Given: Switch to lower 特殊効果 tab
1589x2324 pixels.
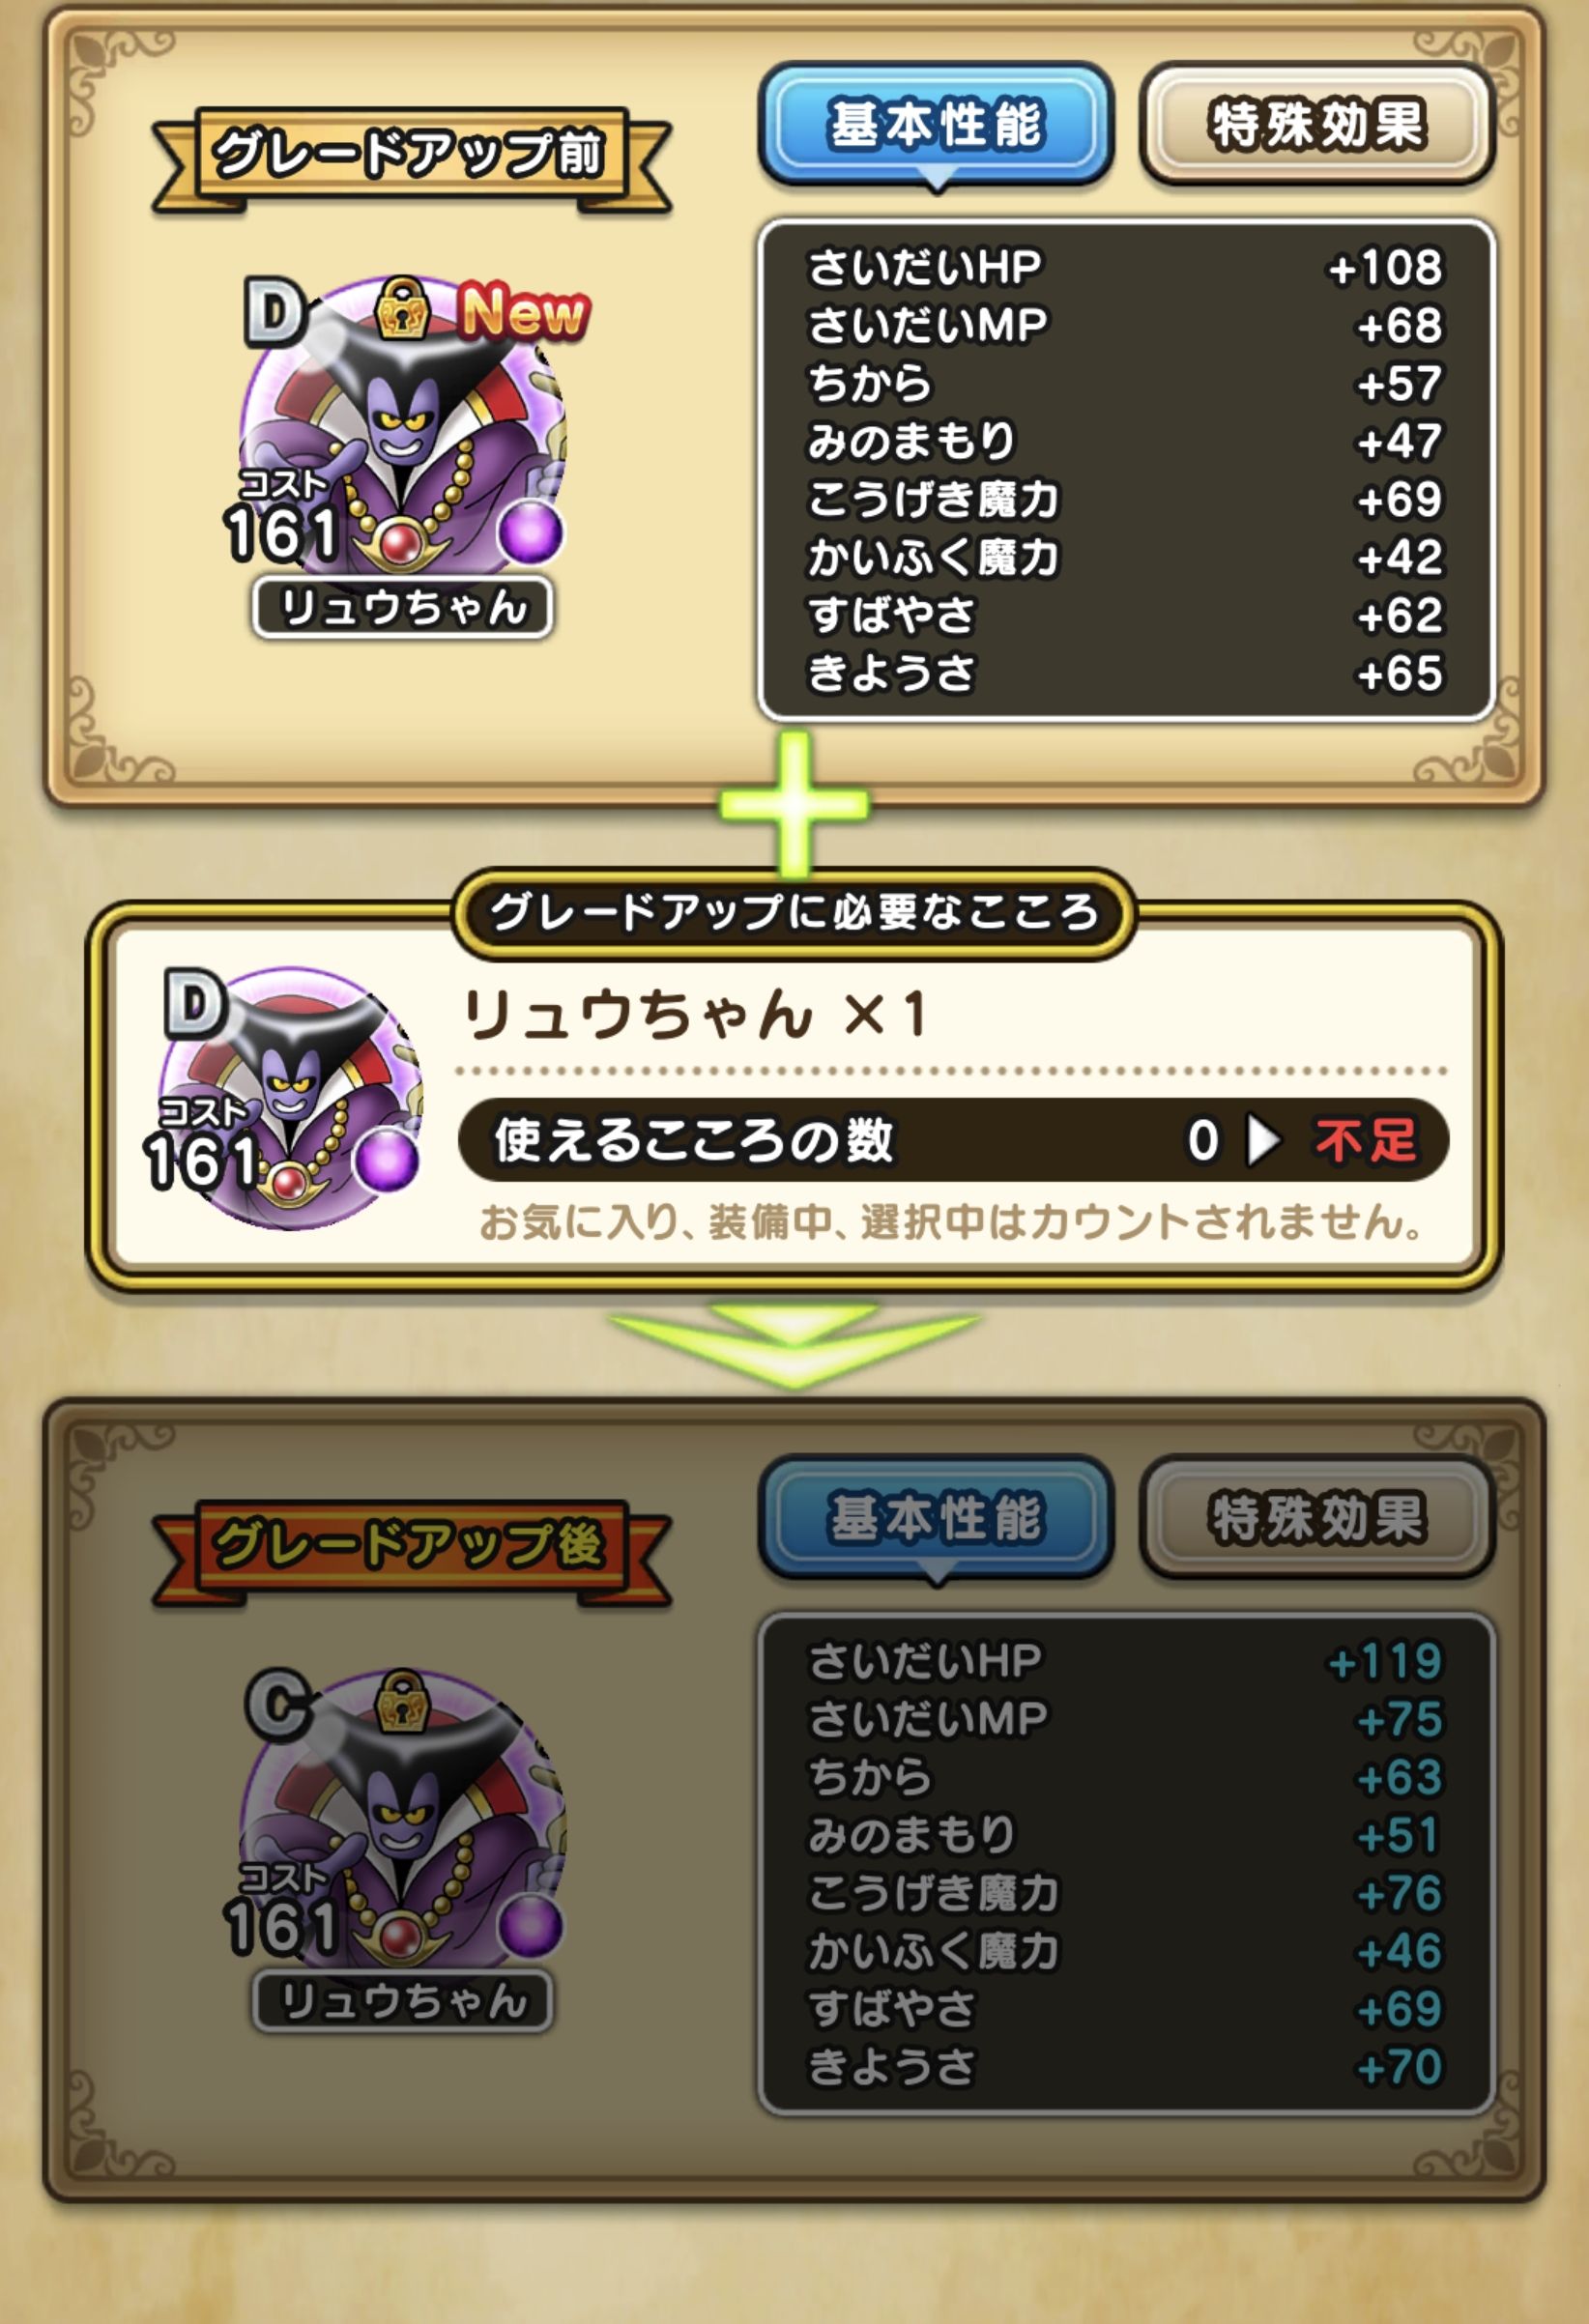Looking at the screenshot, I should pos(1317,1518).
